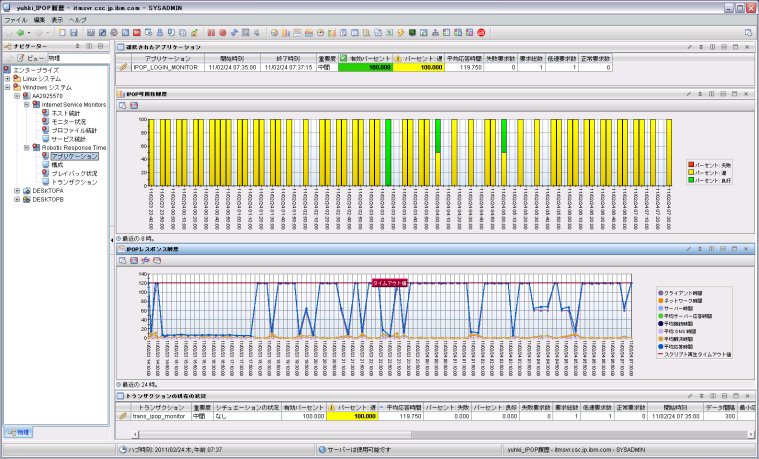
Task: Select ホスト統計 in the navigator tree
Action: [66, 113]
